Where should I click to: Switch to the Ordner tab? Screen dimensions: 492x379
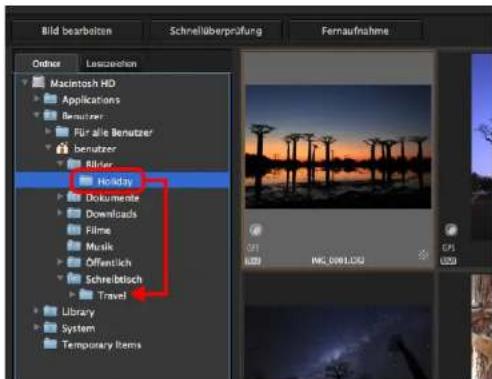pyautogui.click(x=46, y=63)
